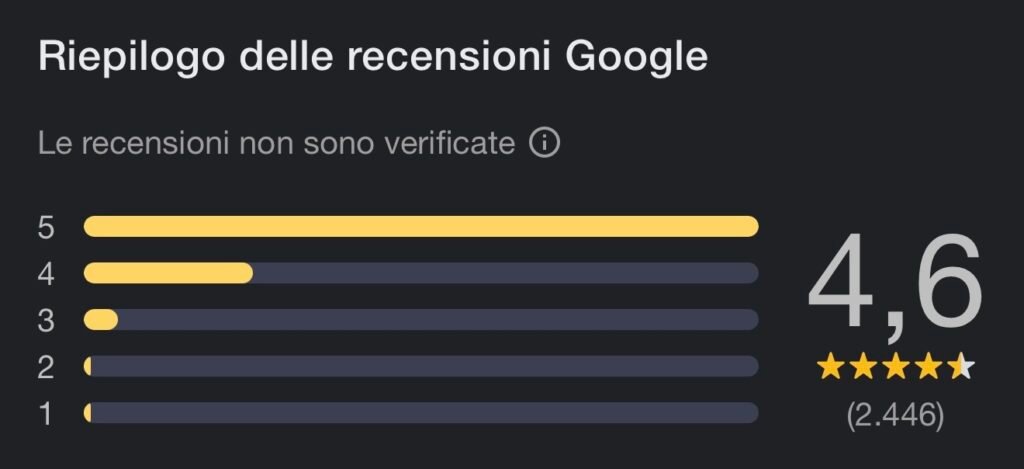
Task: Open the (2.446) review count
Action: [895, 415]
